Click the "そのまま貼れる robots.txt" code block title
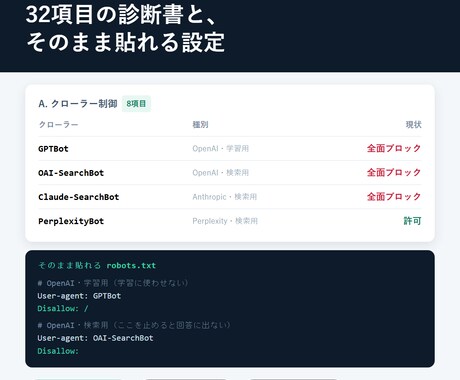Screen dimensions: 460x380 97,266
